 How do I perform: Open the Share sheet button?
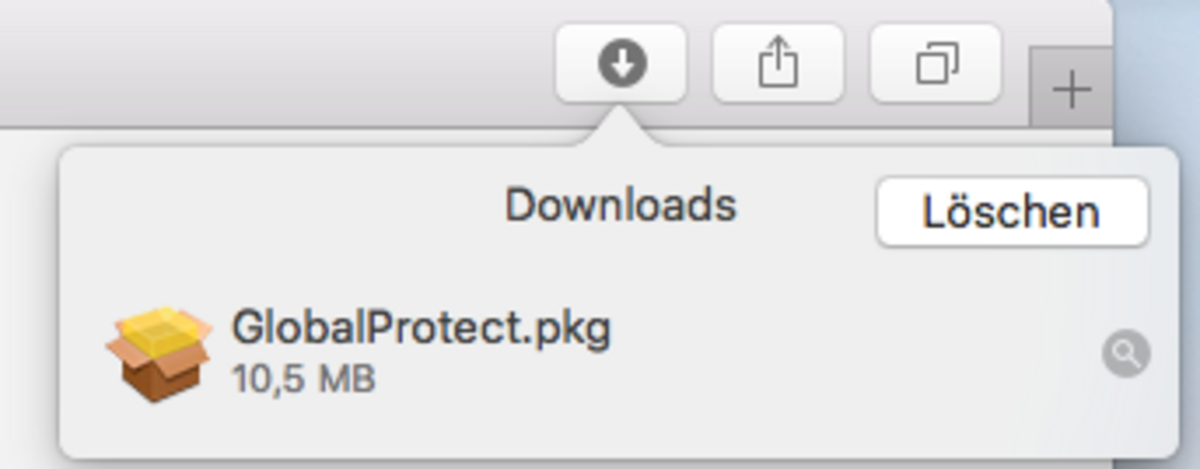coord(778,64)
